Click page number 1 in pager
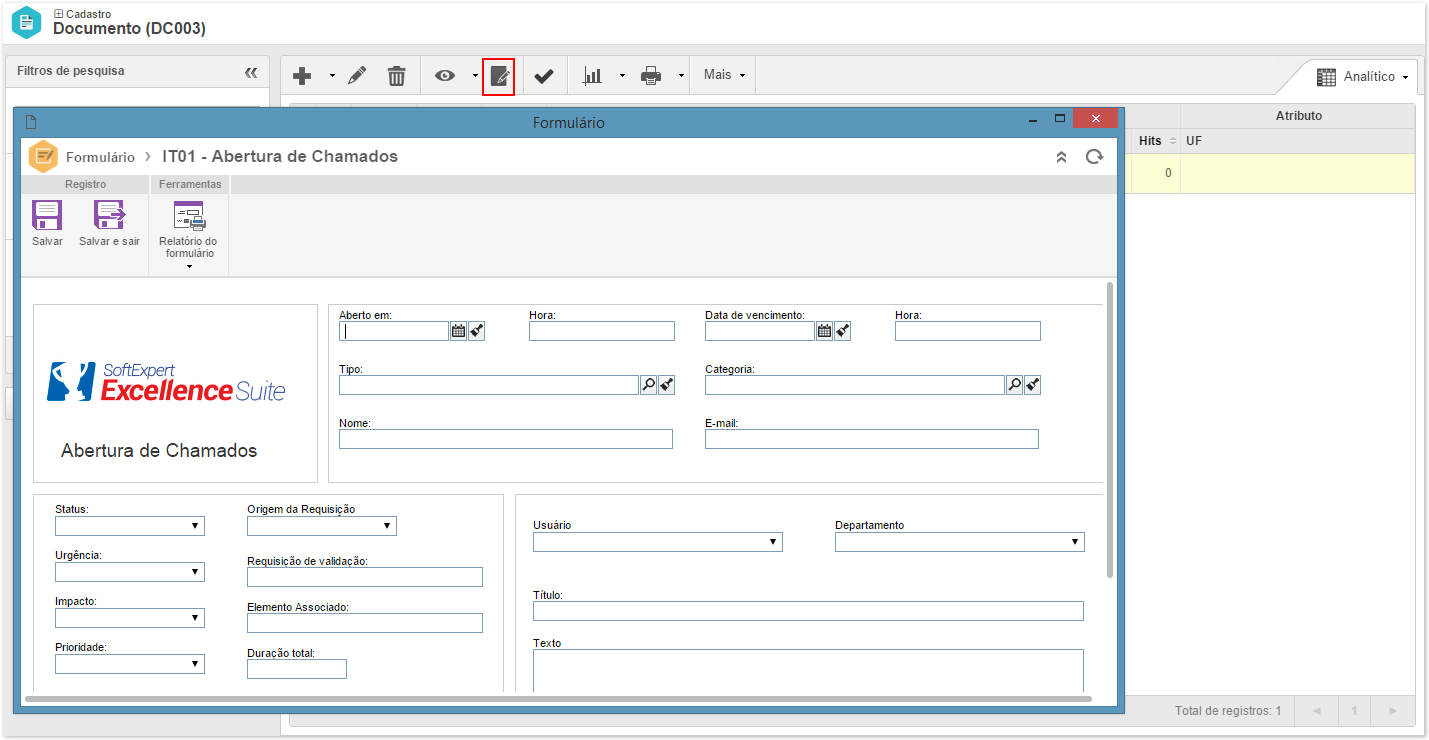The width and height of the screenshot is (1429, 740). [x=1354, y=711]
